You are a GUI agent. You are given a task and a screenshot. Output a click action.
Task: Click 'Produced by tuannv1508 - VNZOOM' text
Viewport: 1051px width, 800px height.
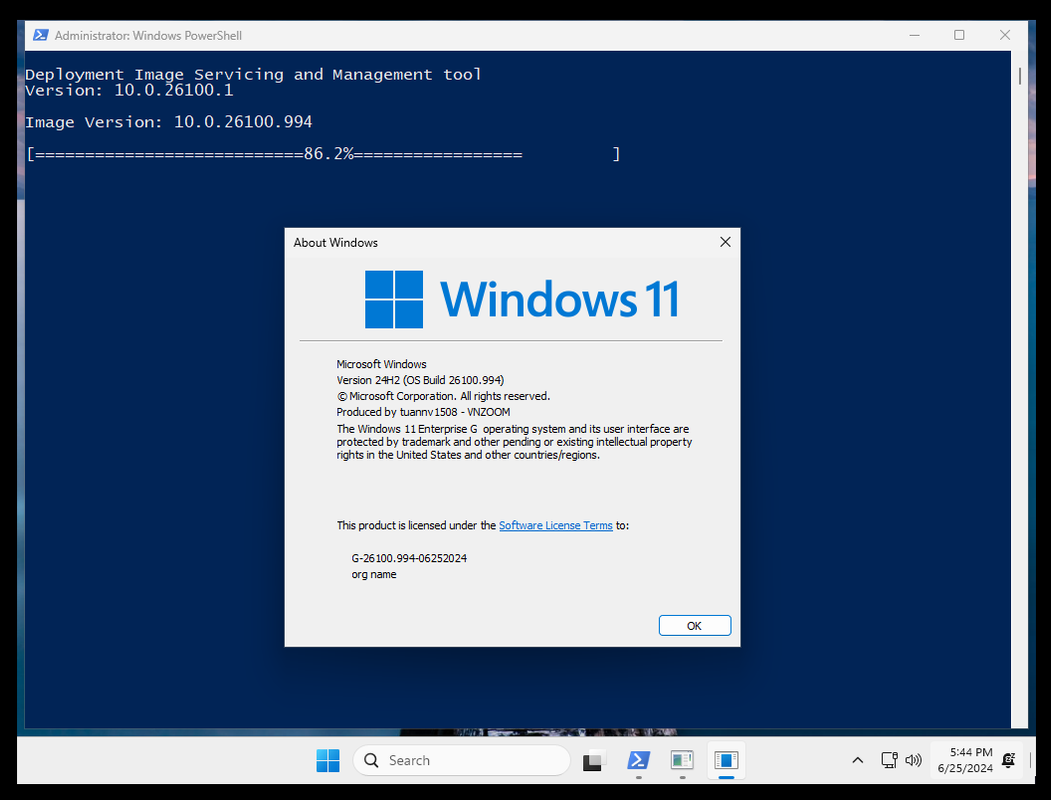[x=423, y=412]
